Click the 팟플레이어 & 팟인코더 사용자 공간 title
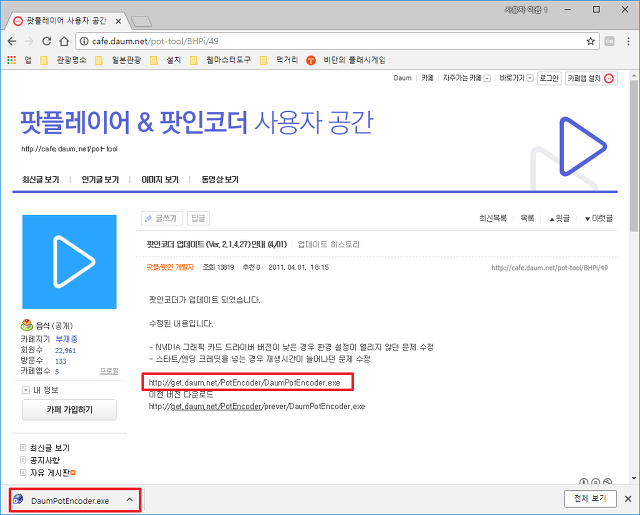Viewport: 640px width, 515px height. (197, 122)
